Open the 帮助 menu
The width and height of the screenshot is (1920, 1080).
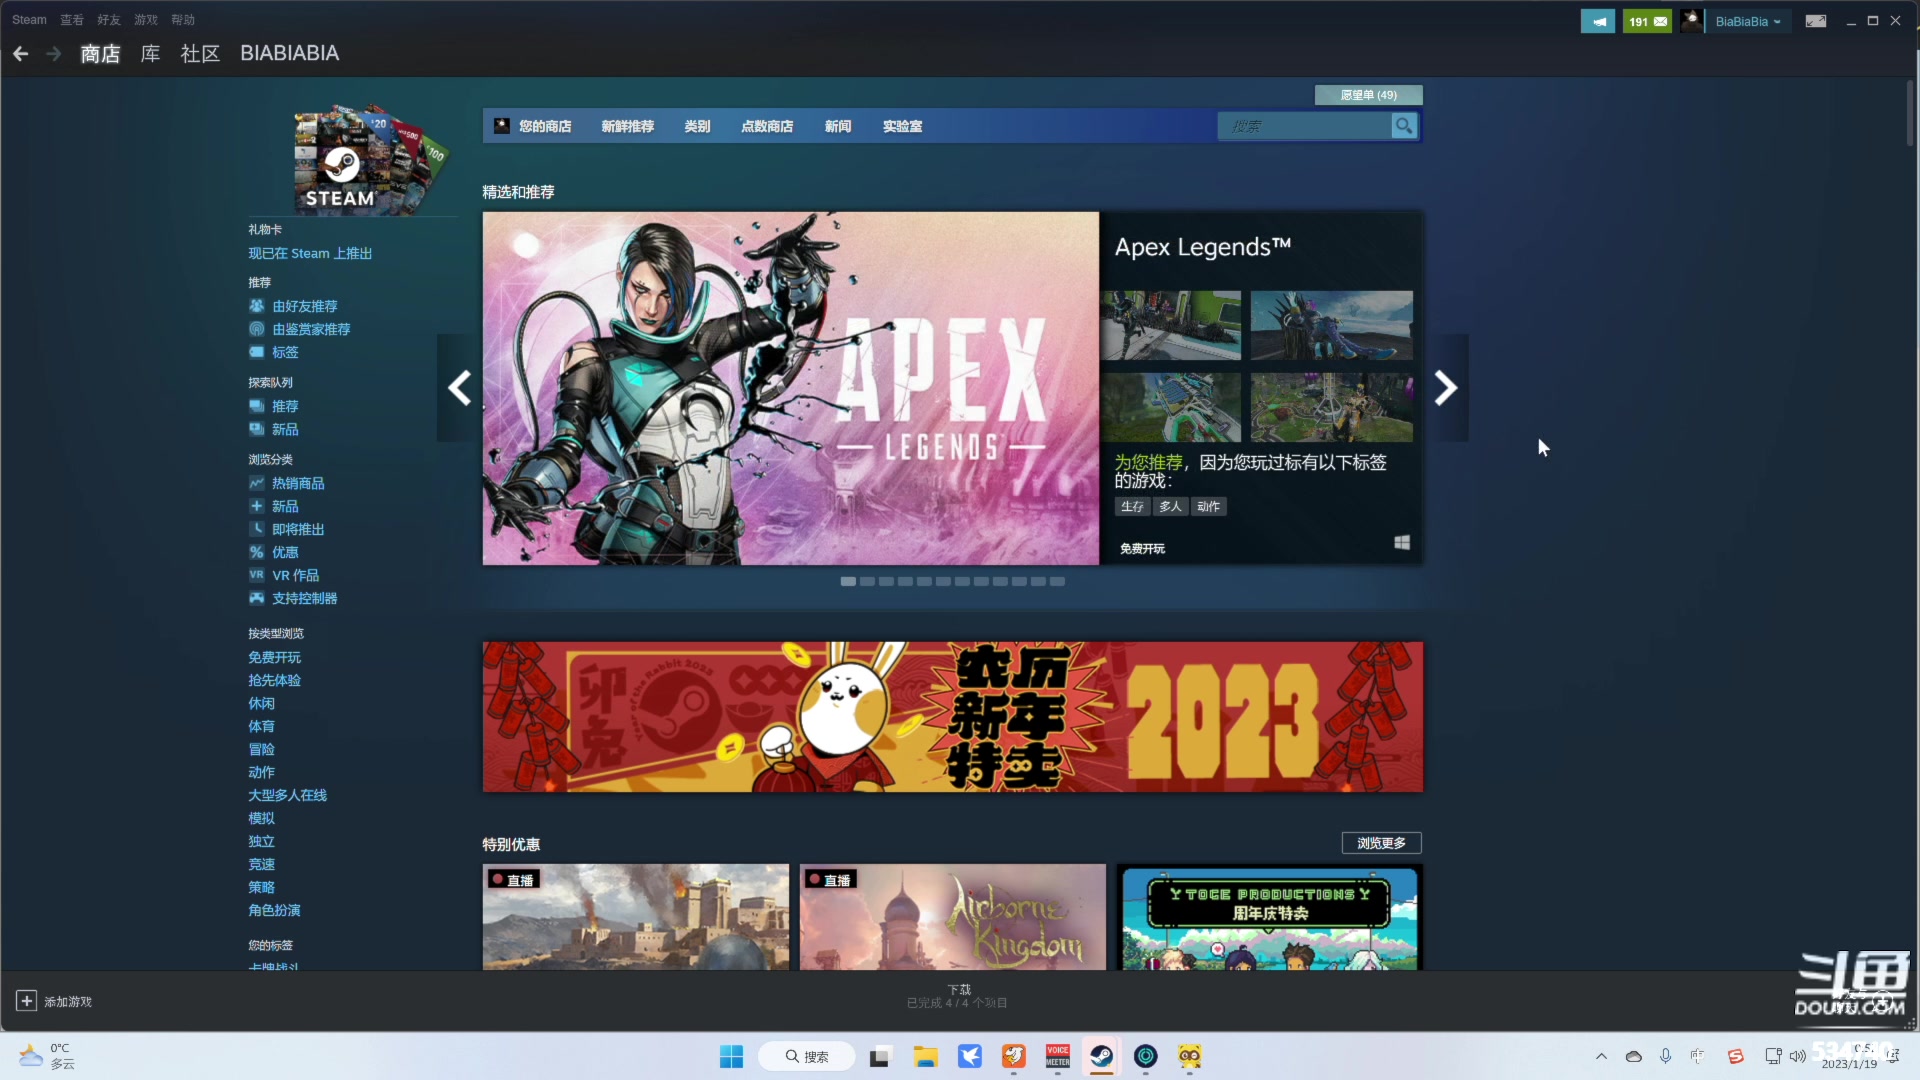pyautogui.click(x=183, y=20)
